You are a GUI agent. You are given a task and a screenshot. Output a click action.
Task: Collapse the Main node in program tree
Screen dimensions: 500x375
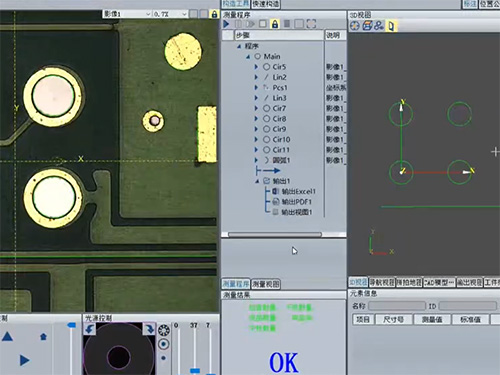coord(248,57)
